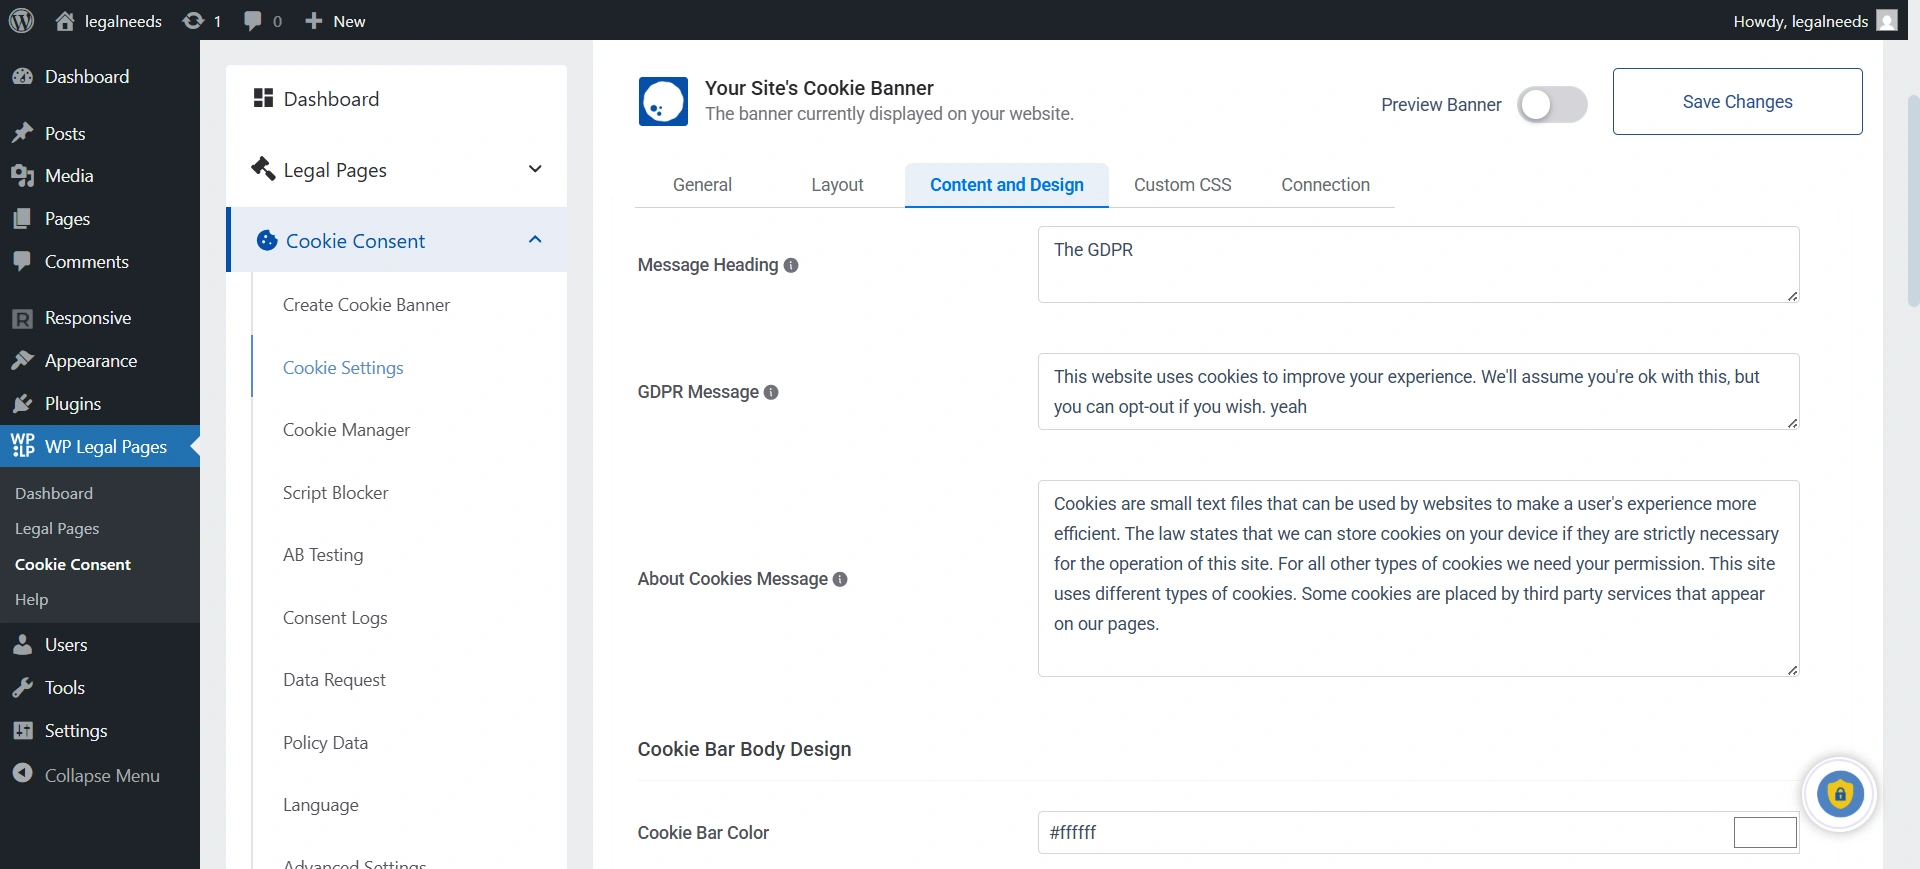Open the Cookie Bar Color swatch

click(1764, 832)
